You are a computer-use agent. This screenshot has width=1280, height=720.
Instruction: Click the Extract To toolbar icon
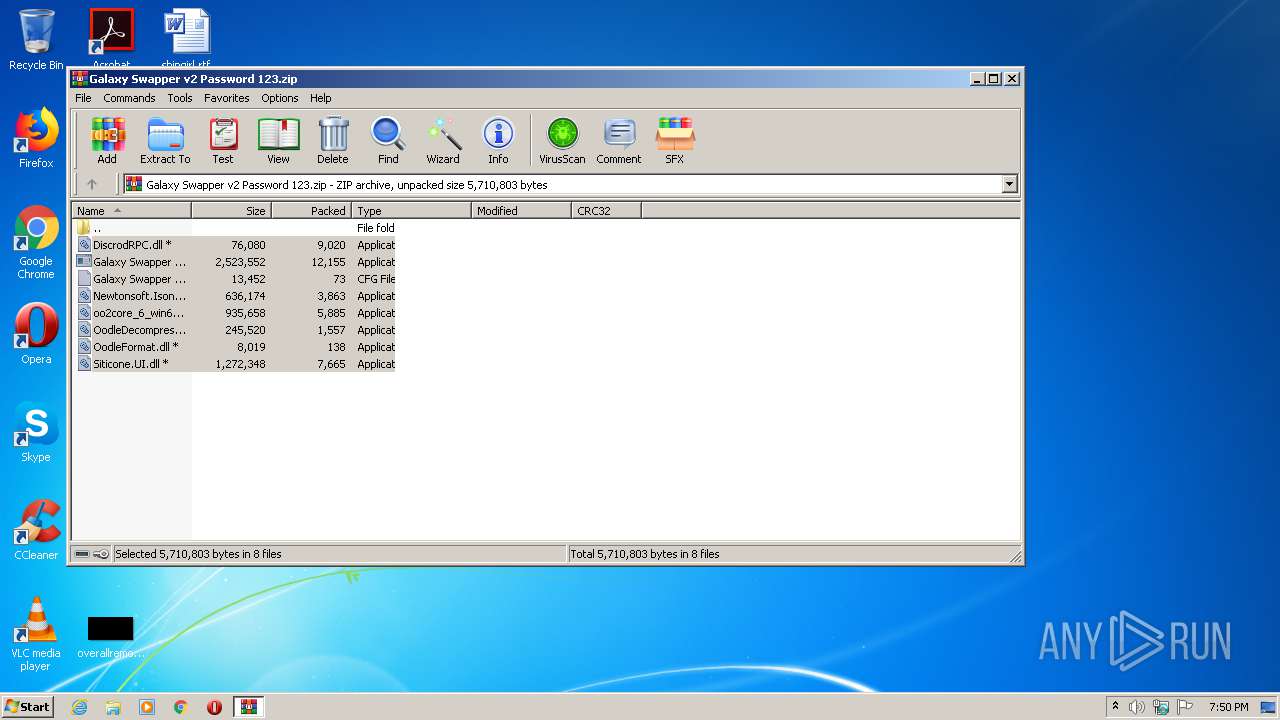click(165, 140)
